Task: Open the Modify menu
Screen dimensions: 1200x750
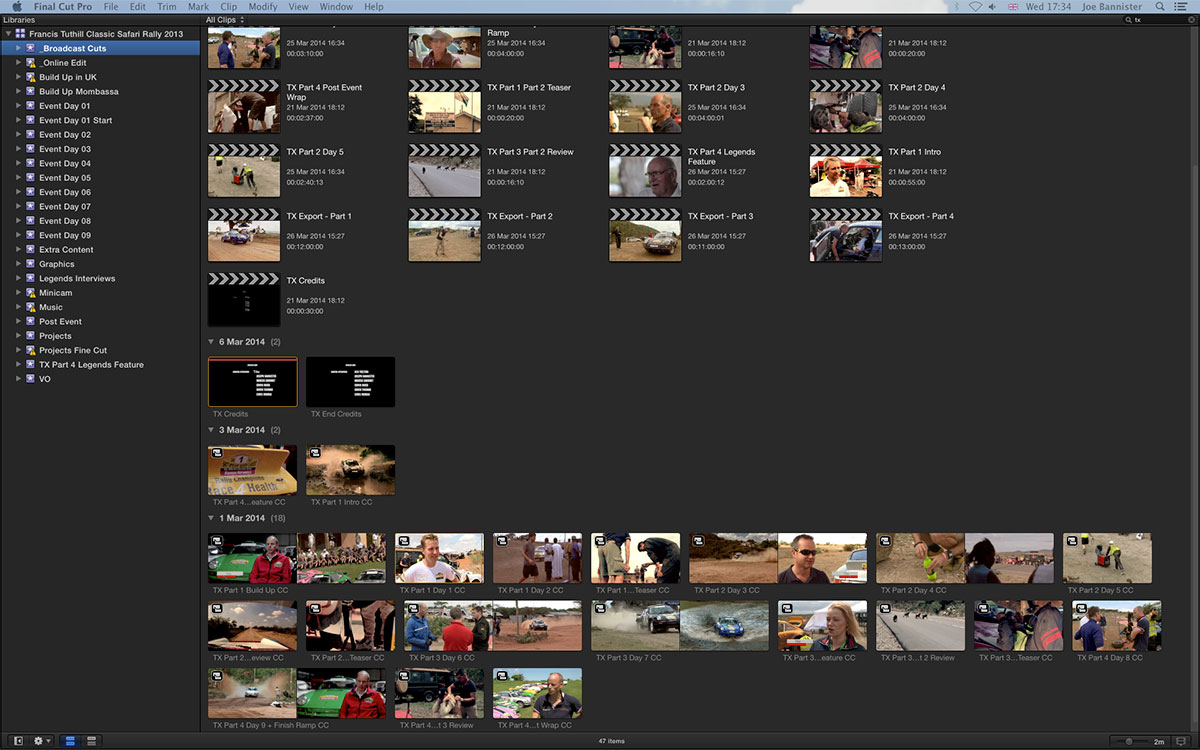Action: coord(263,6)
